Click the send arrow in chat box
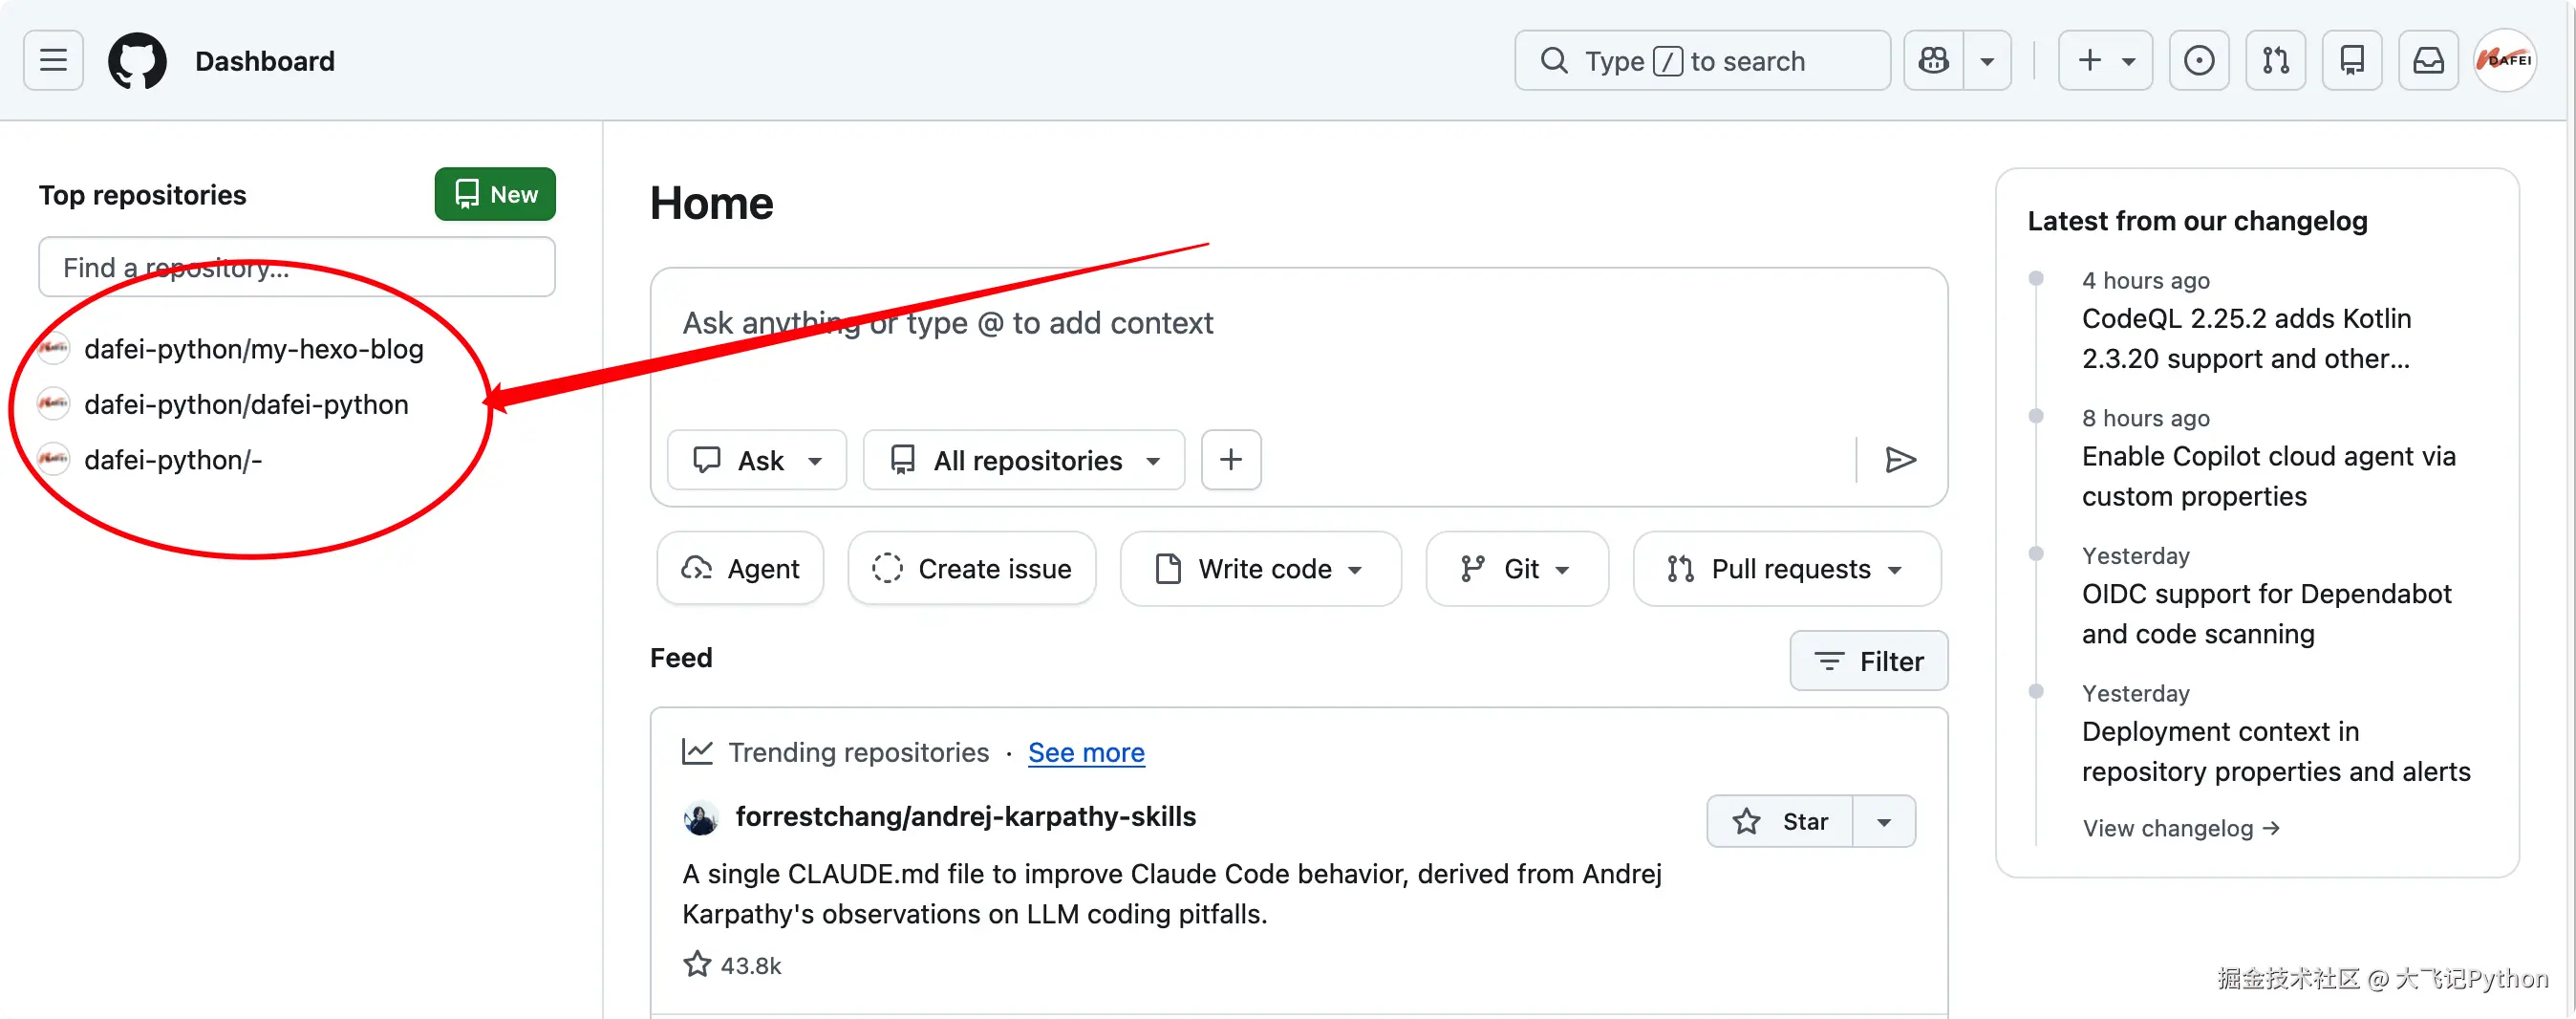The height and width of the screenshot is (1019, 2576). tap(1899, 460)
